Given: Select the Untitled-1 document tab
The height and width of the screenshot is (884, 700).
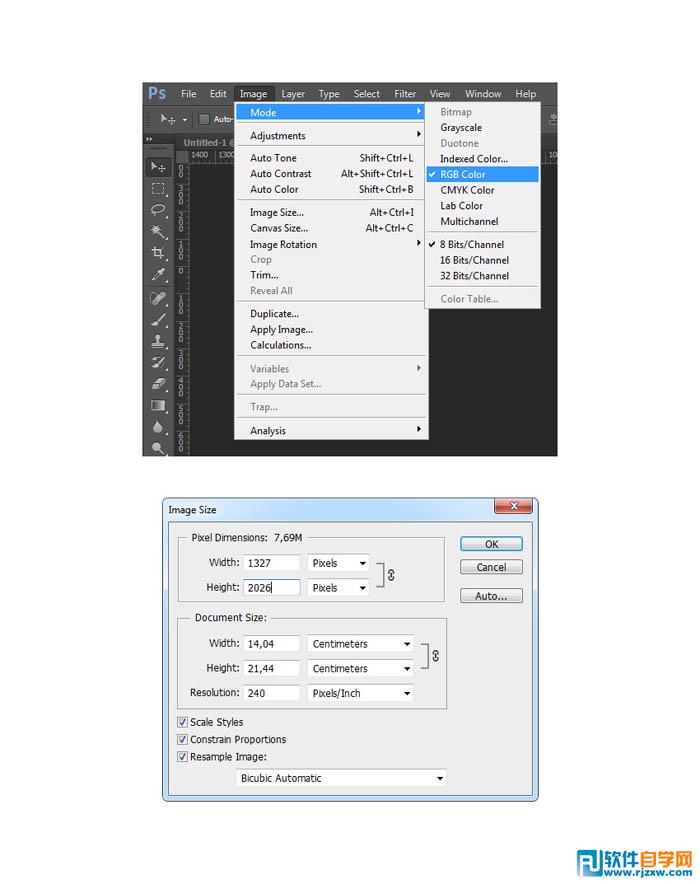Looking at the screenshot, I should pyautogui.click(x=206, y=143).
